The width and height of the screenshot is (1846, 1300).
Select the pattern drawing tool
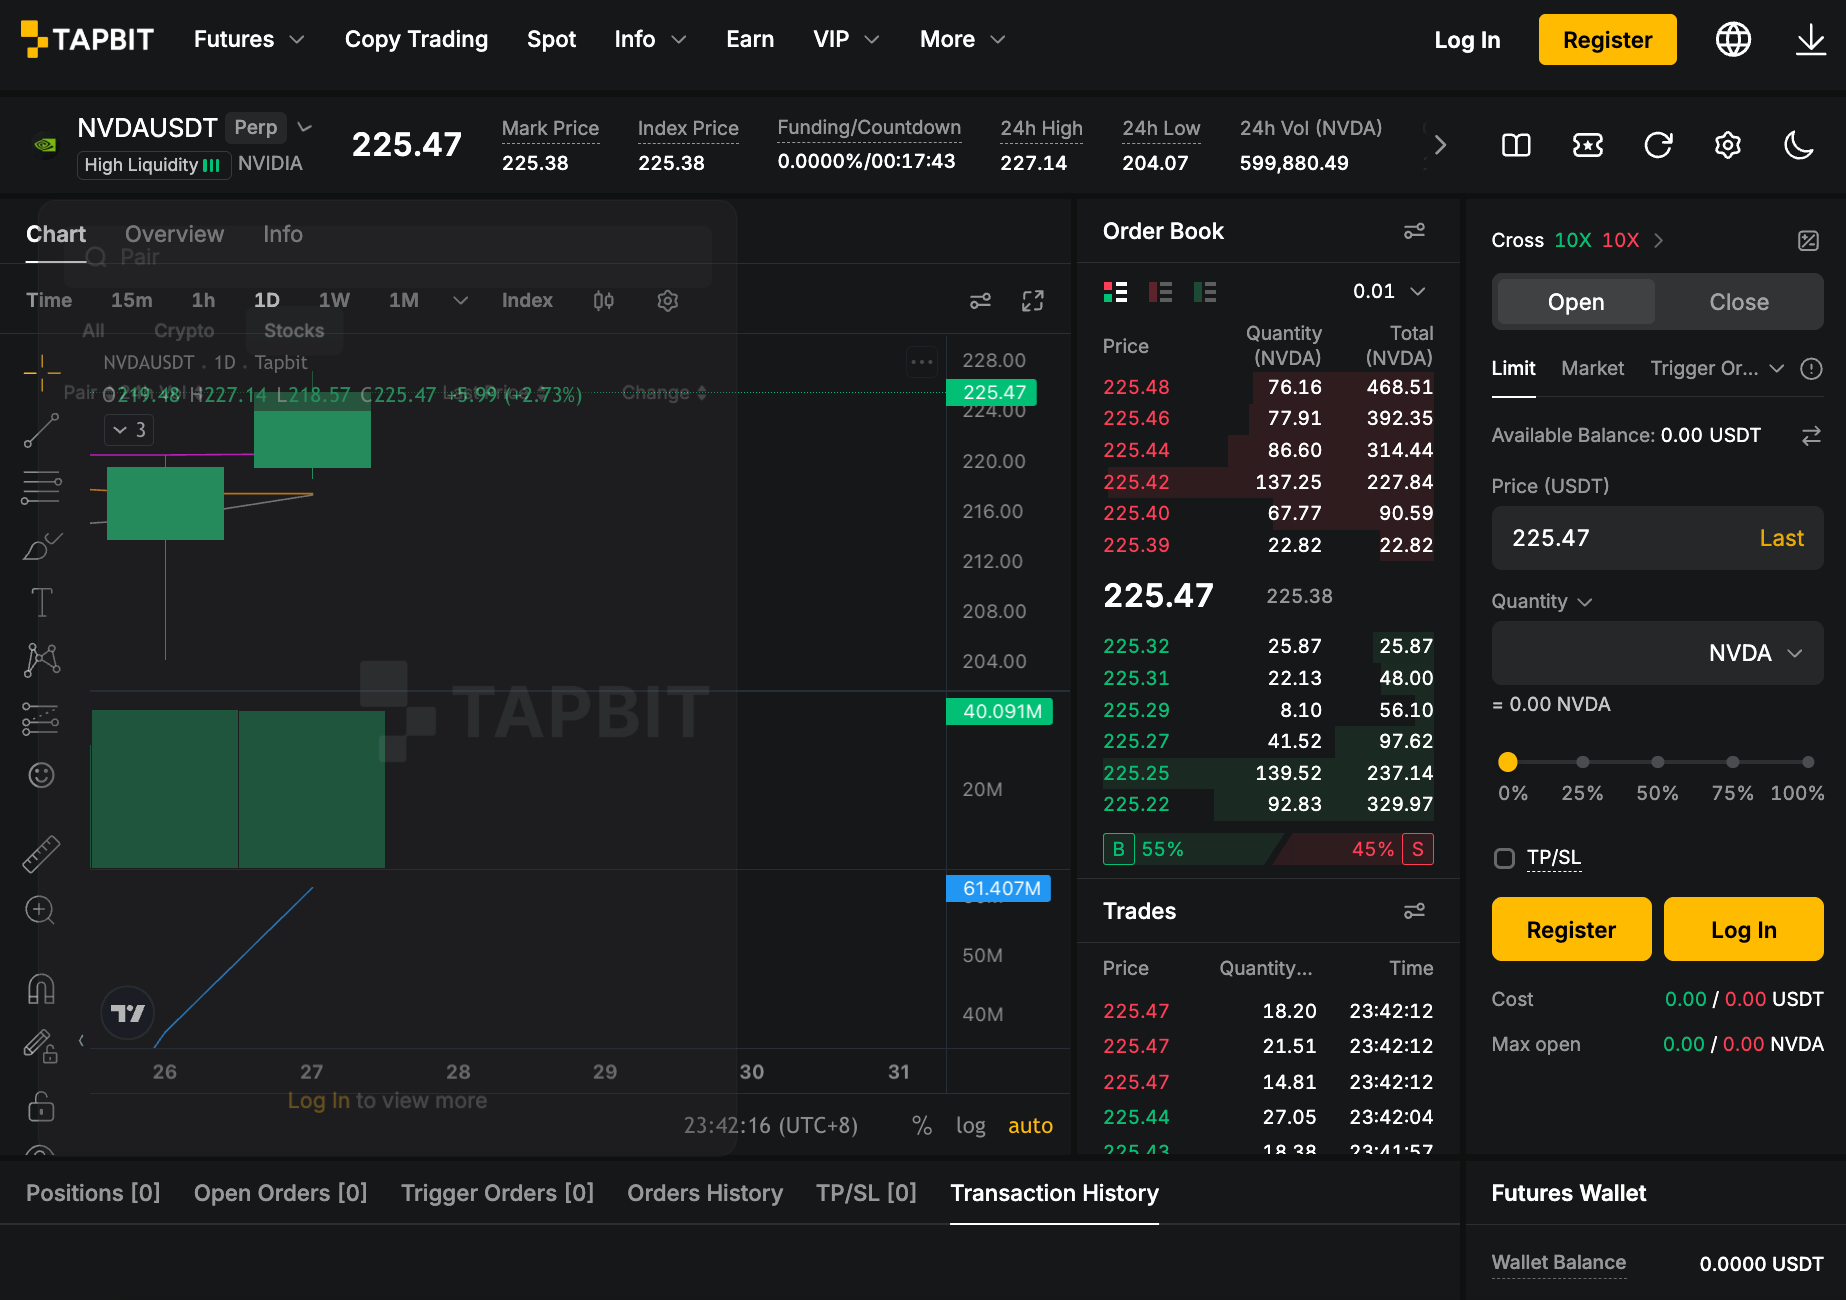(42, 660)
